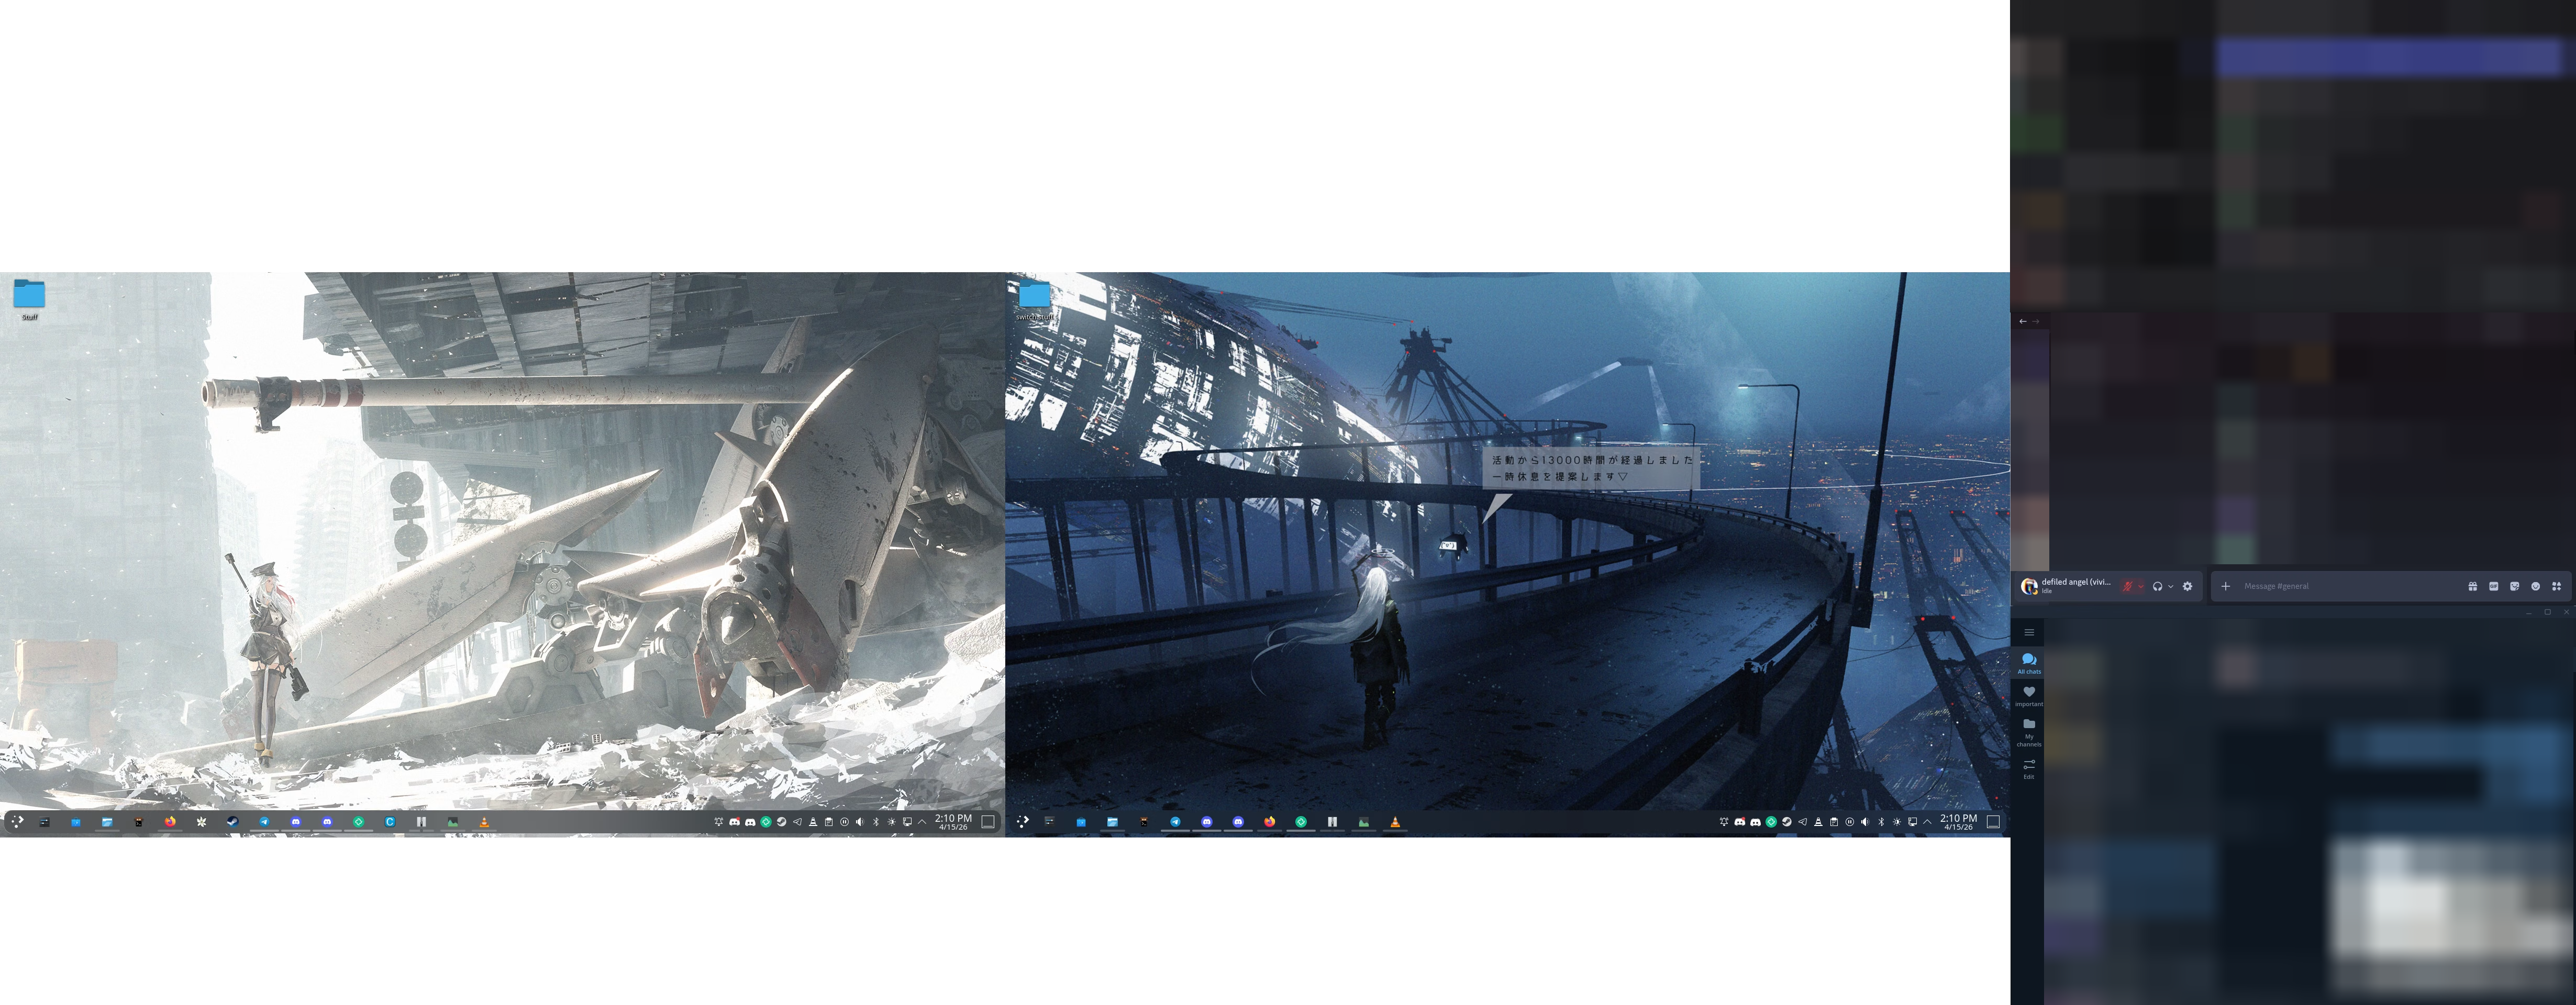This screenshot has height=1005, width=2576.
Task: Open Bluetooth settings in the left monitor tray
Action: [876, 822]
